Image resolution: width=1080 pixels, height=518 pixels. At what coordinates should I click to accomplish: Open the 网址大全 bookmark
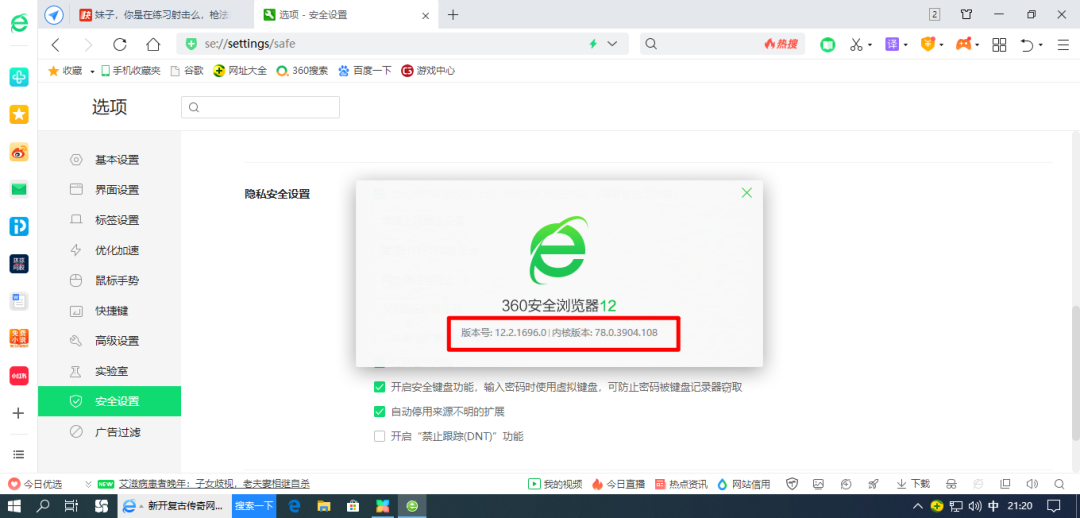[x=240, y=70]
